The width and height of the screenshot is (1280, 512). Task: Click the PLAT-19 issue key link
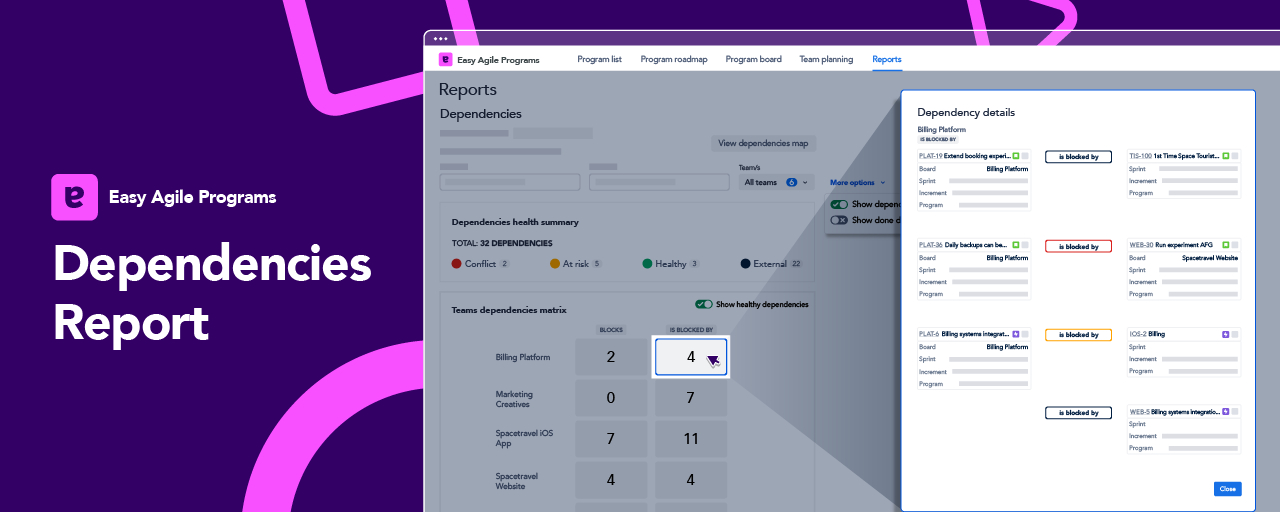pos(930,156)
